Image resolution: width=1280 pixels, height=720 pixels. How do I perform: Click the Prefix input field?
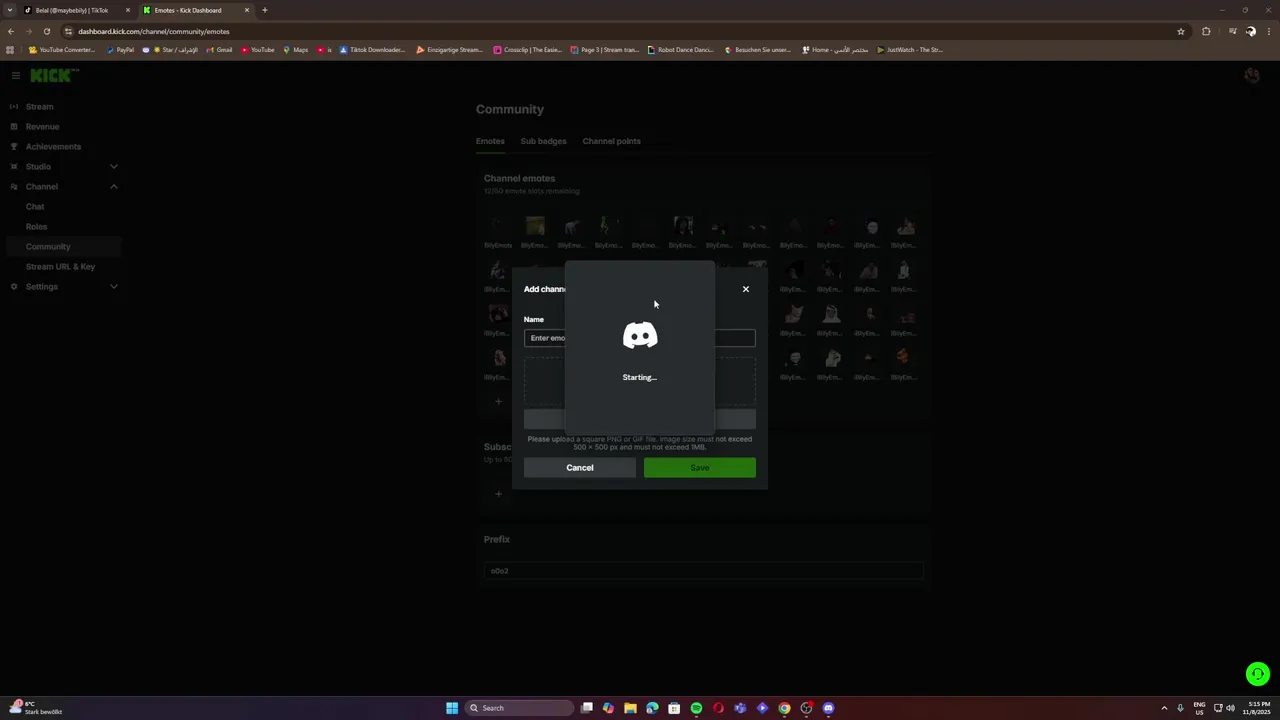(x=703, y=571)
